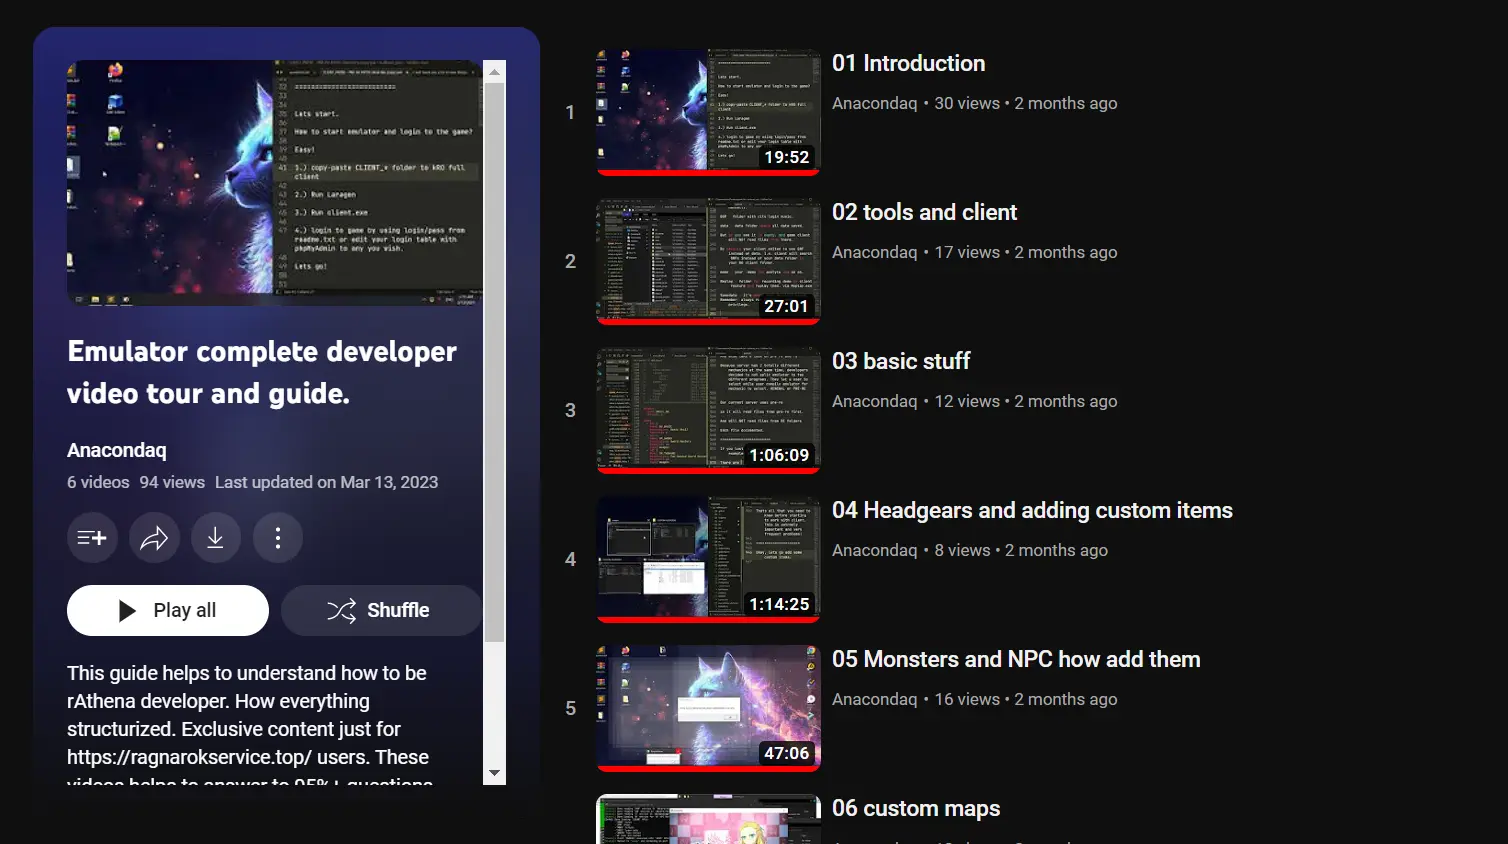Image resolution: width=1508 pixels, height=844 pixels.
Task: Click the sidebar scrollbar up arrow
Action: click(494, 71)
